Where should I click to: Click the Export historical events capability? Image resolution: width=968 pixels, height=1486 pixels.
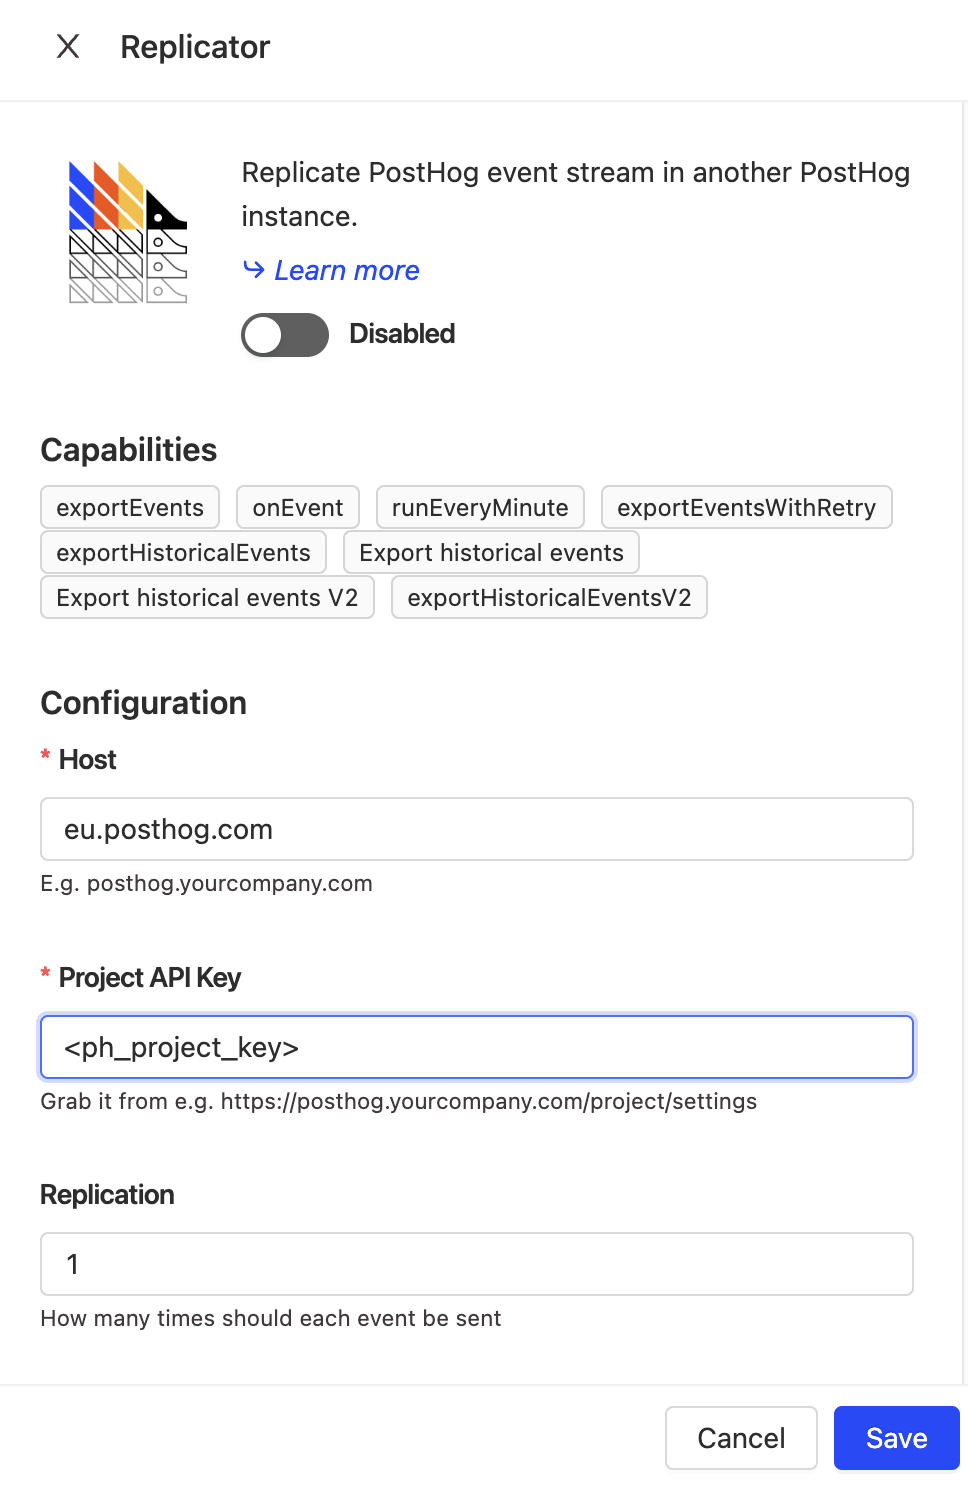491,552
